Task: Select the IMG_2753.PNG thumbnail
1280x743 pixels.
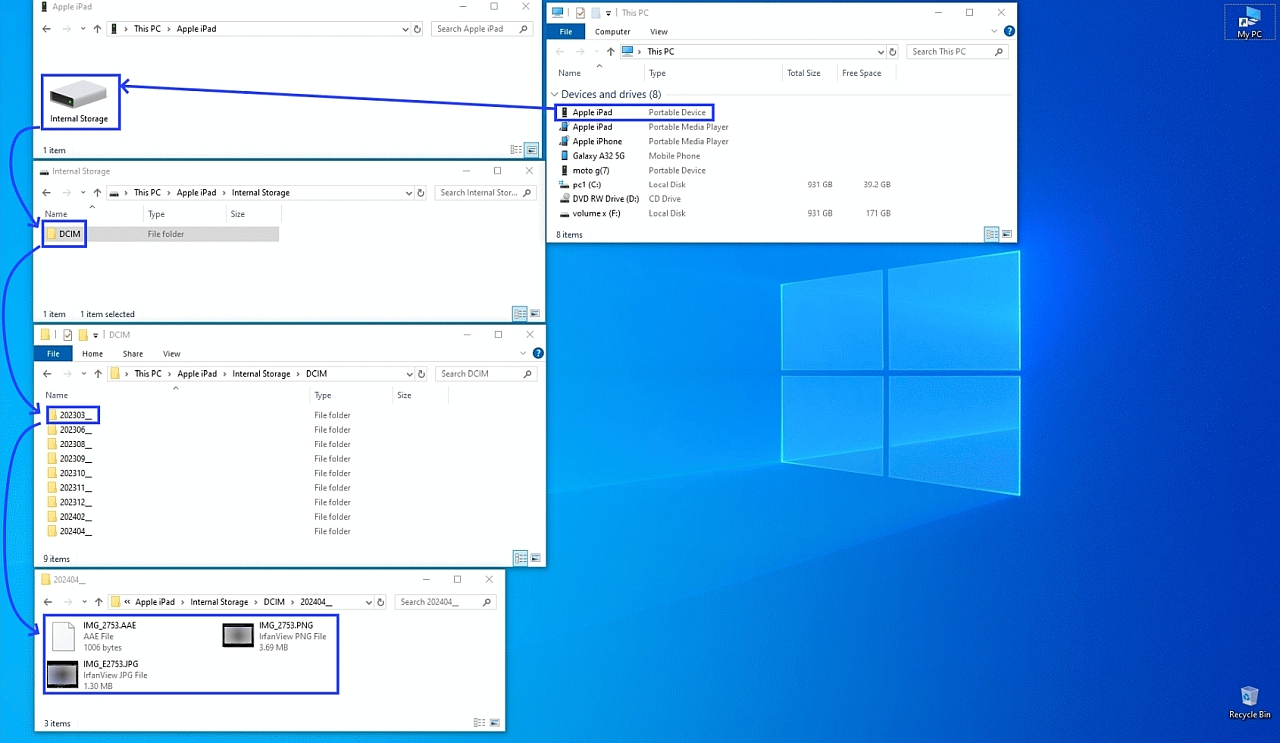Action: 238,635
